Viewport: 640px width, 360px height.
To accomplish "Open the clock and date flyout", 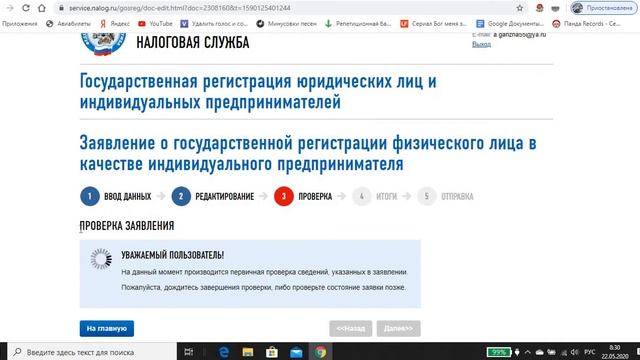I will coord(615,352).
